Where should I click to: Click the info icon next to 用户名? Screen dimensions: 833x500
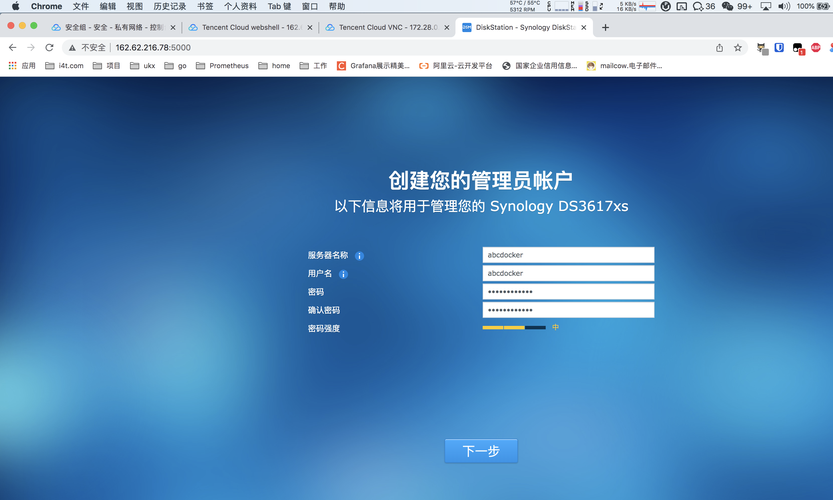click(x=343, y=274)
